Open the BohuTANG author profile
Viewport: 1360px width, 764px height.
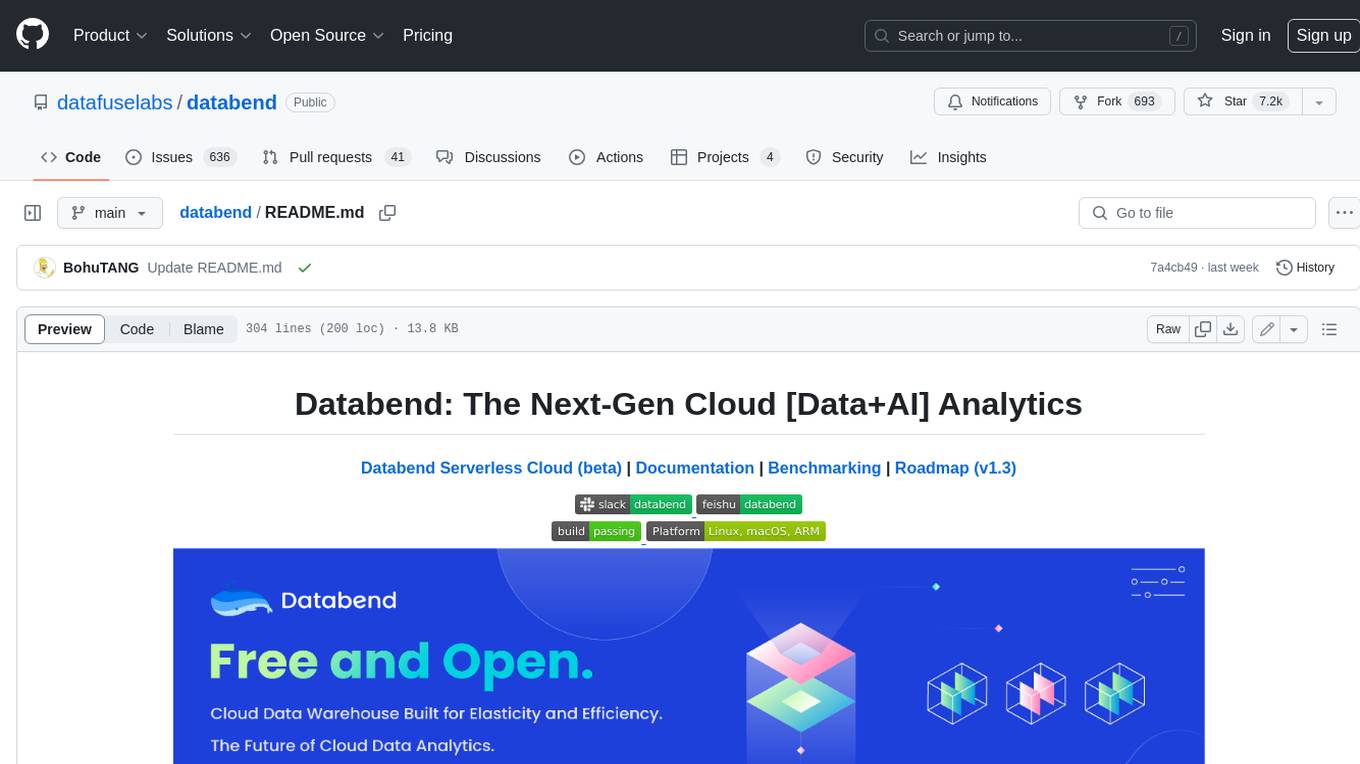coord(101,268)
